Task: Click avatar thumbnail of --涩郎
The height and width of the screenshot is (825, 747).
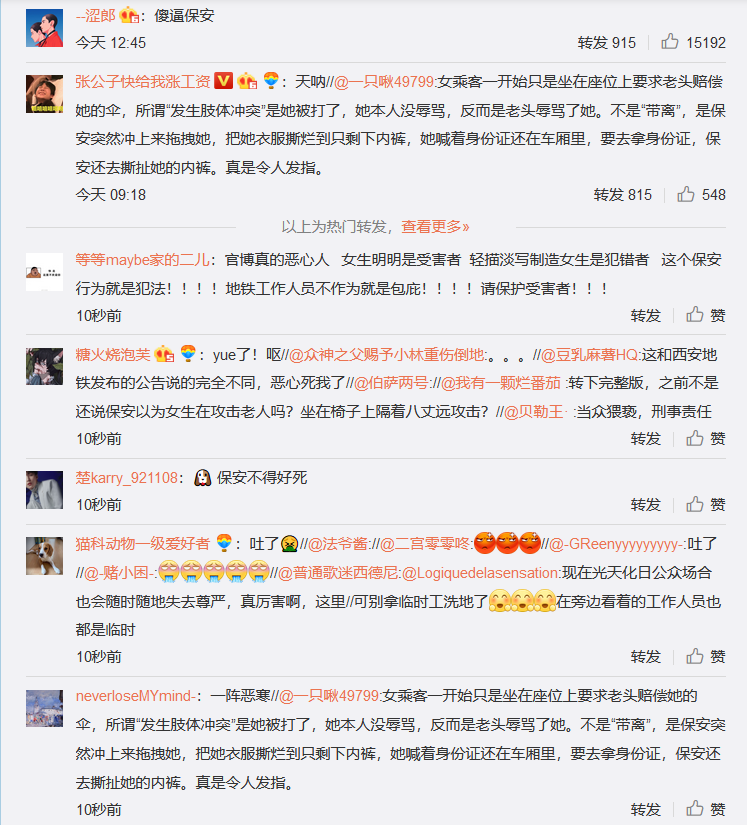Action: tap(44, 28)
